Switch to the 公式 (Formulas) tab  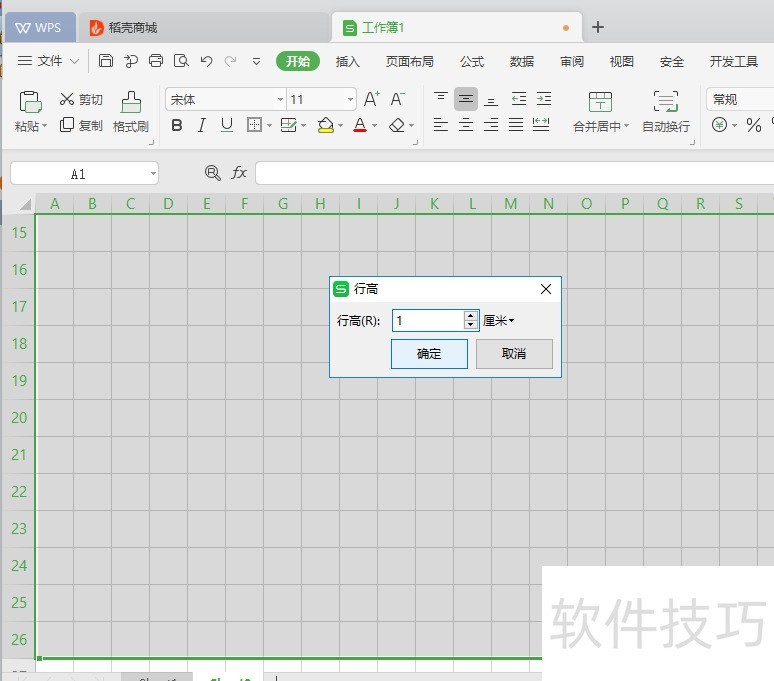tap(472, 61)
